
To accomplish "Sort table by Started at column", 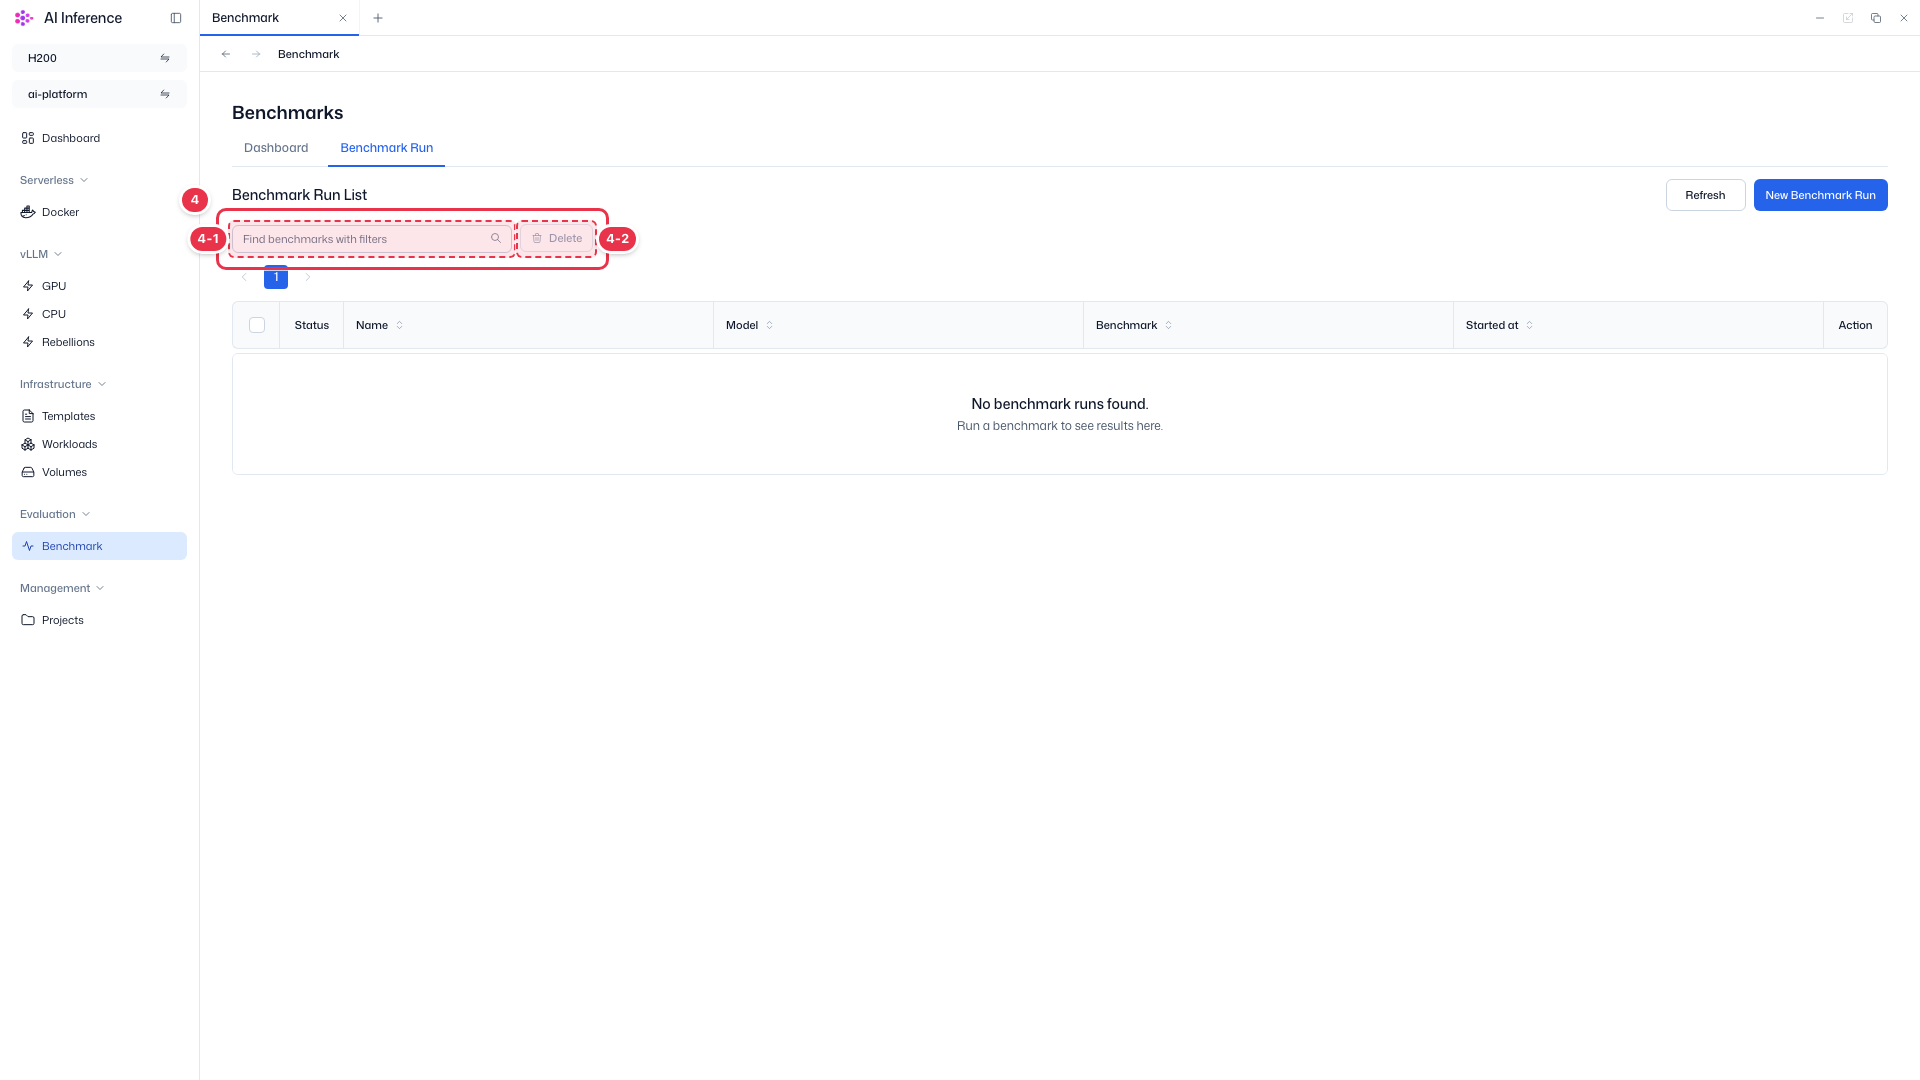I will (x=1529, y=325).
